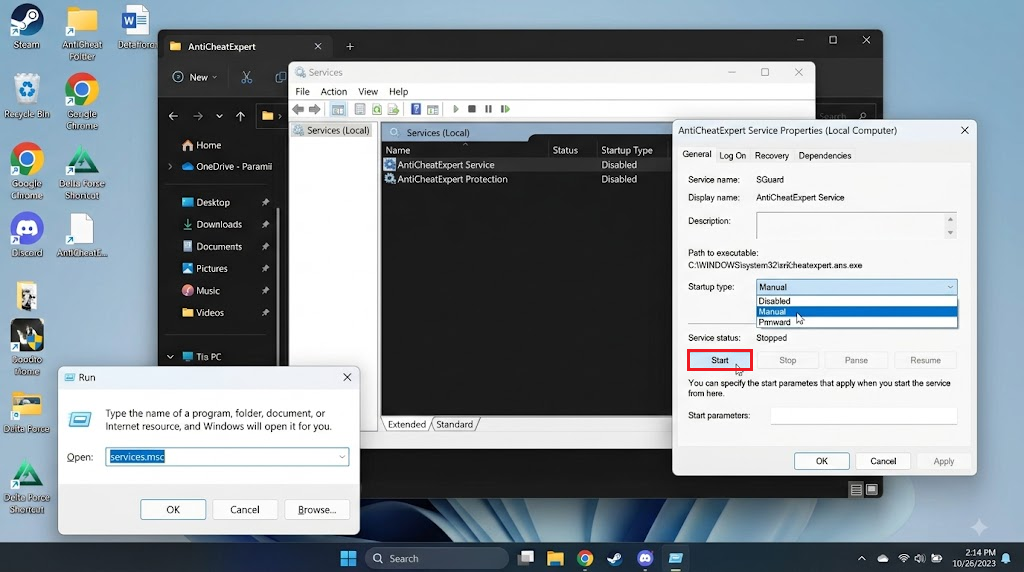Screen dimensions: 1024x572
Task: Open the Action menu in Services
Action: [x=334, y=91]
